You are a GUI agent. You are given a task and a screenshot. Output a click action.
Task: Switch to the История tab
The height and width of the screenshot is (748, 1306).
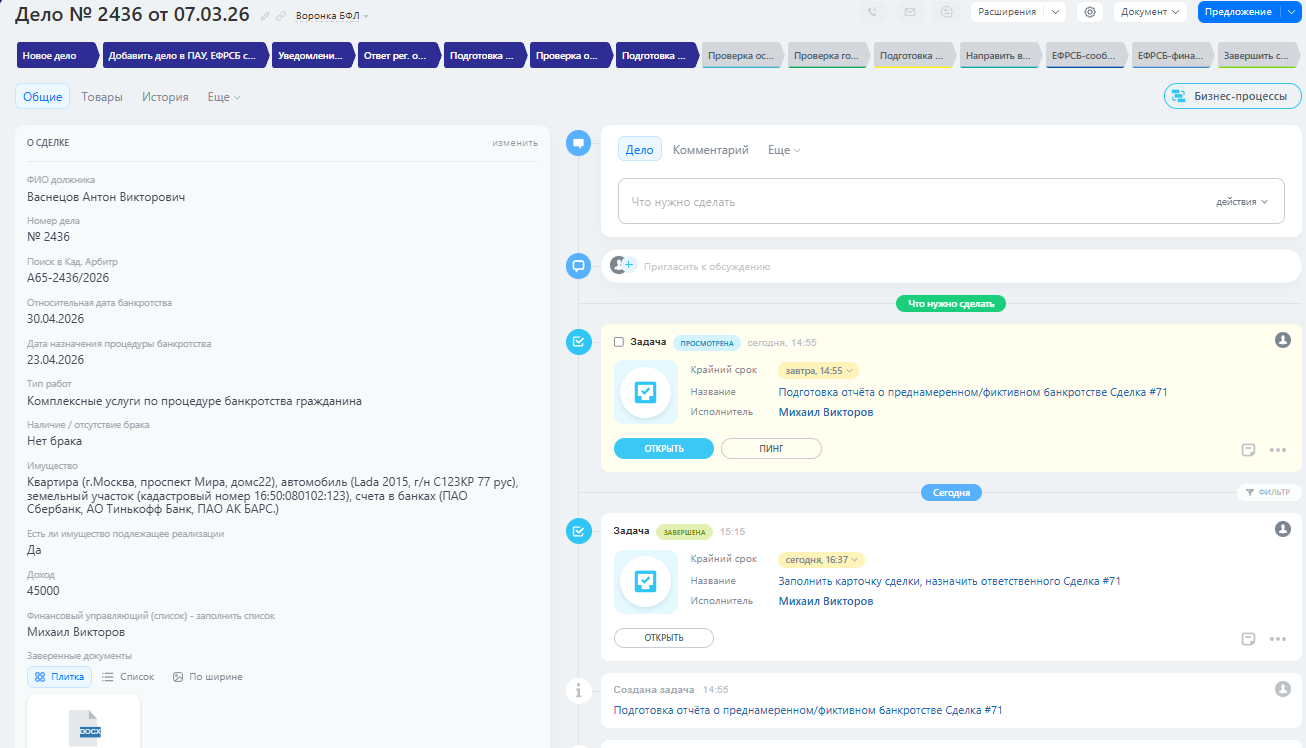pos(165,97)
